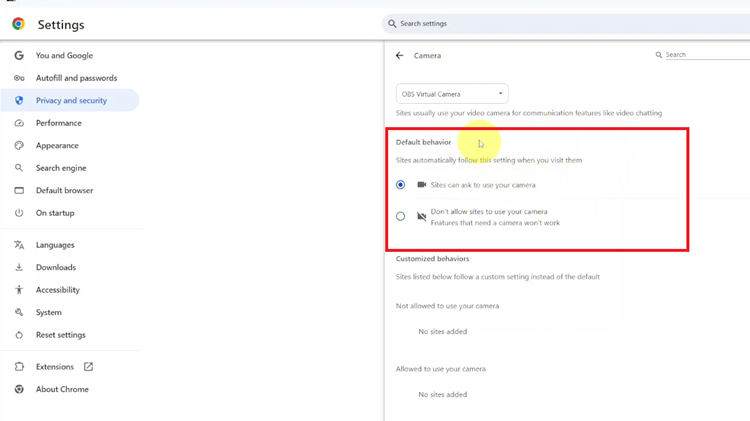Click the Privacy and security shield icon

(x=19, y=100)
